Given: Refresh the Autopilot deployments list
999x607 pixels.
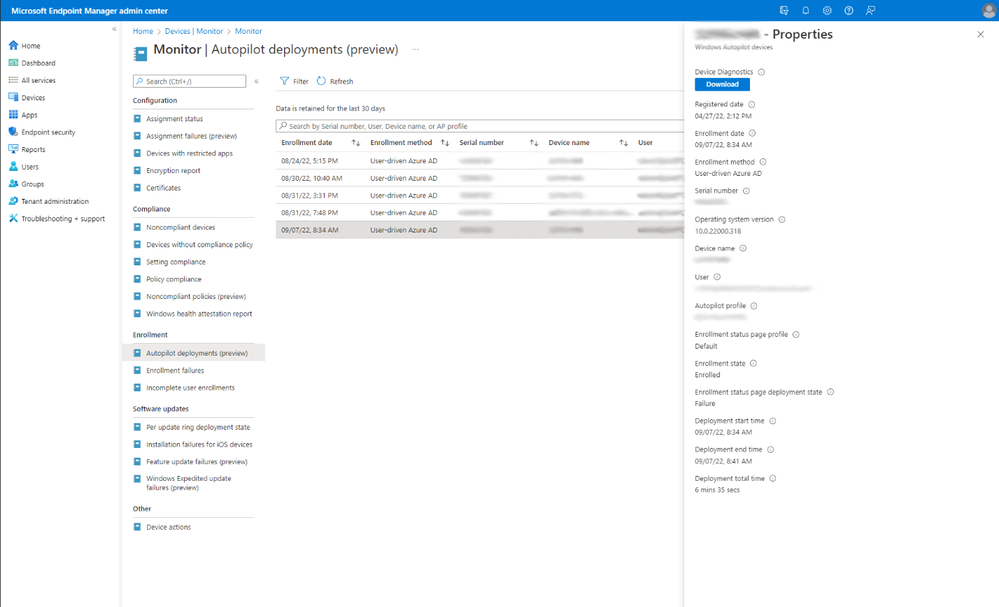Looking at the screenshot, I should pos(335,81).
